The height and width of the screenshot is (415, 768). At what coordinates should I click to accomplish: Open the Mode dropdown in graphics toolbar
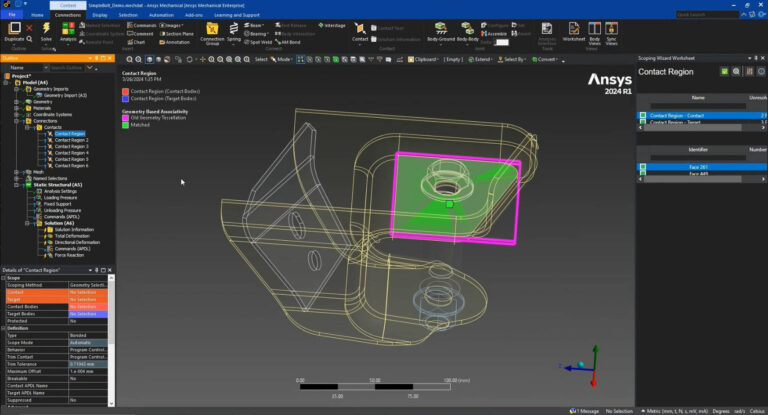tap(281, 59)
